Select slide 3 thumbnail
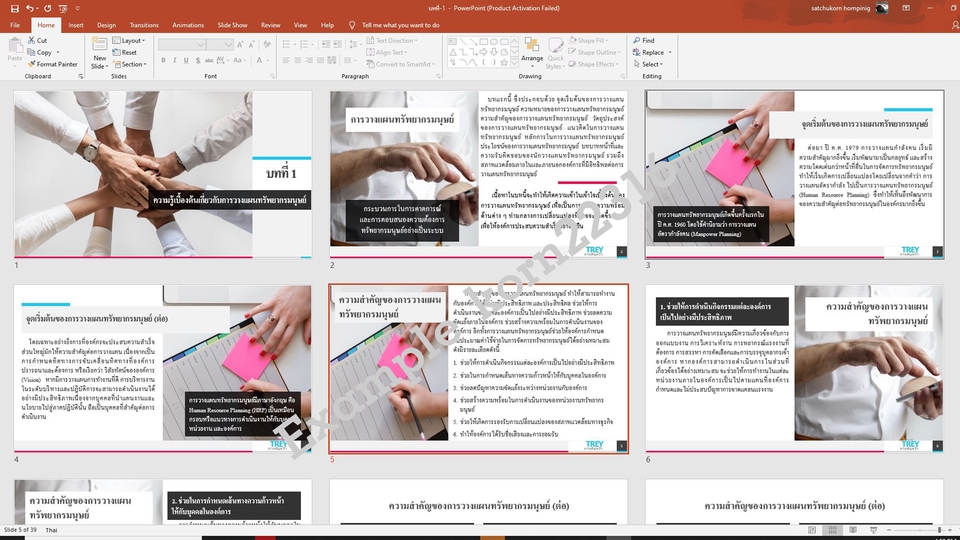The image size is (960, 540). tap(794, 174)
